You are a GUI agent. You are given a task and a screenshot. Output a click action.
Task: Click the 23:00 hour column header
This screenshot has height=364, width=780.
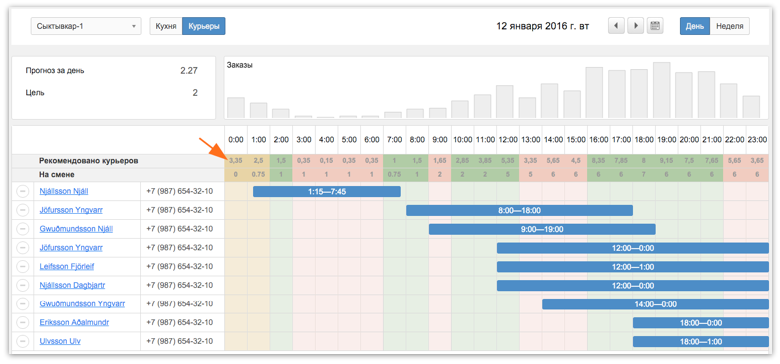pos(757,140)
